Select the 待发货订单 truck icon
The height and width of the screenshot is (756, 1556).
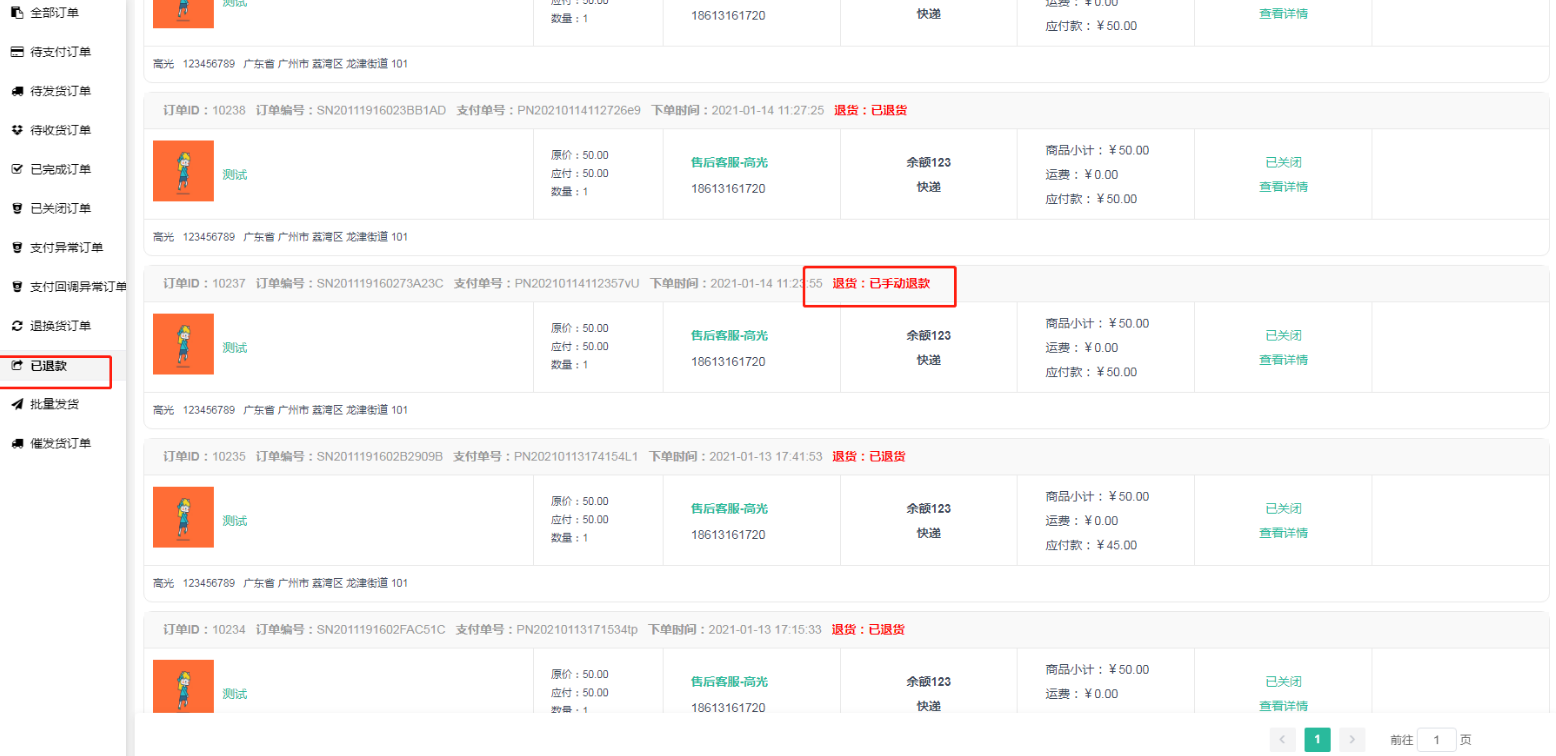(17, 91)
